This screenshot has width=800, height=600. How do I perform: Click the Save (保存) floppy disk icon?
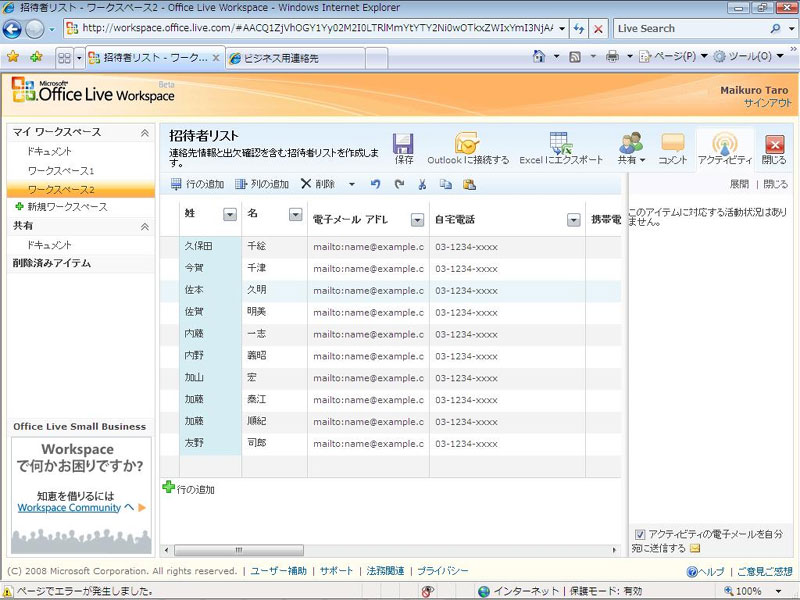pyautogui.click(x=403, y=143)
